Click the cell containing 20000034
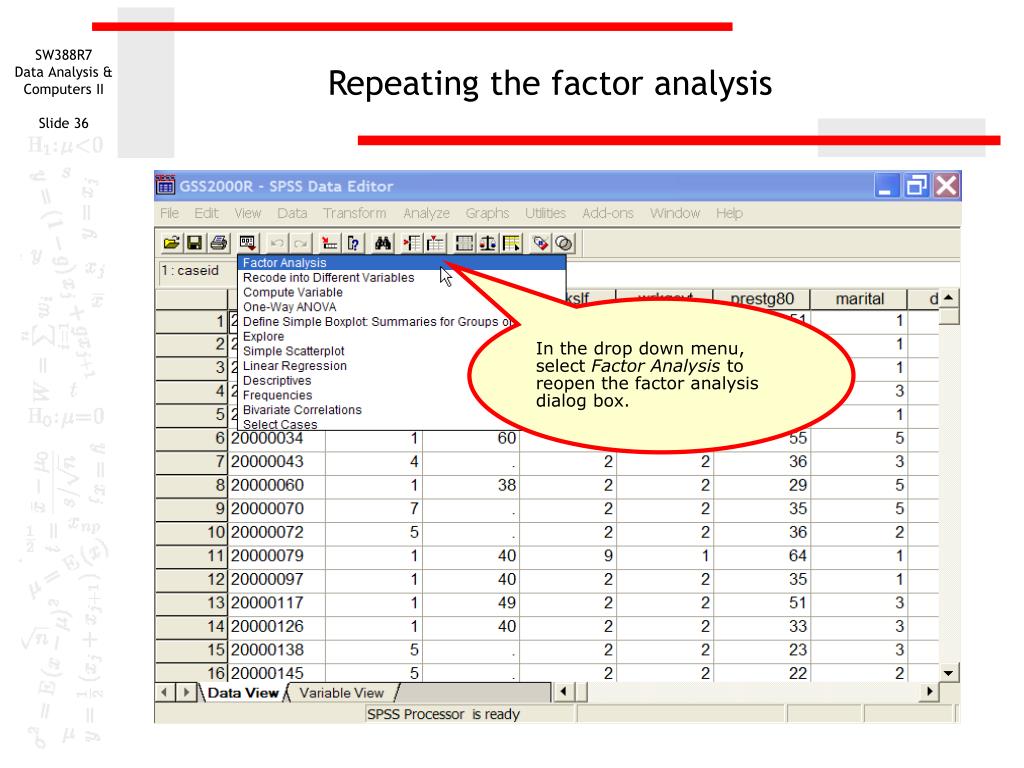The width and height of the screenshot is (1024, 768). [x=276, y=438]
